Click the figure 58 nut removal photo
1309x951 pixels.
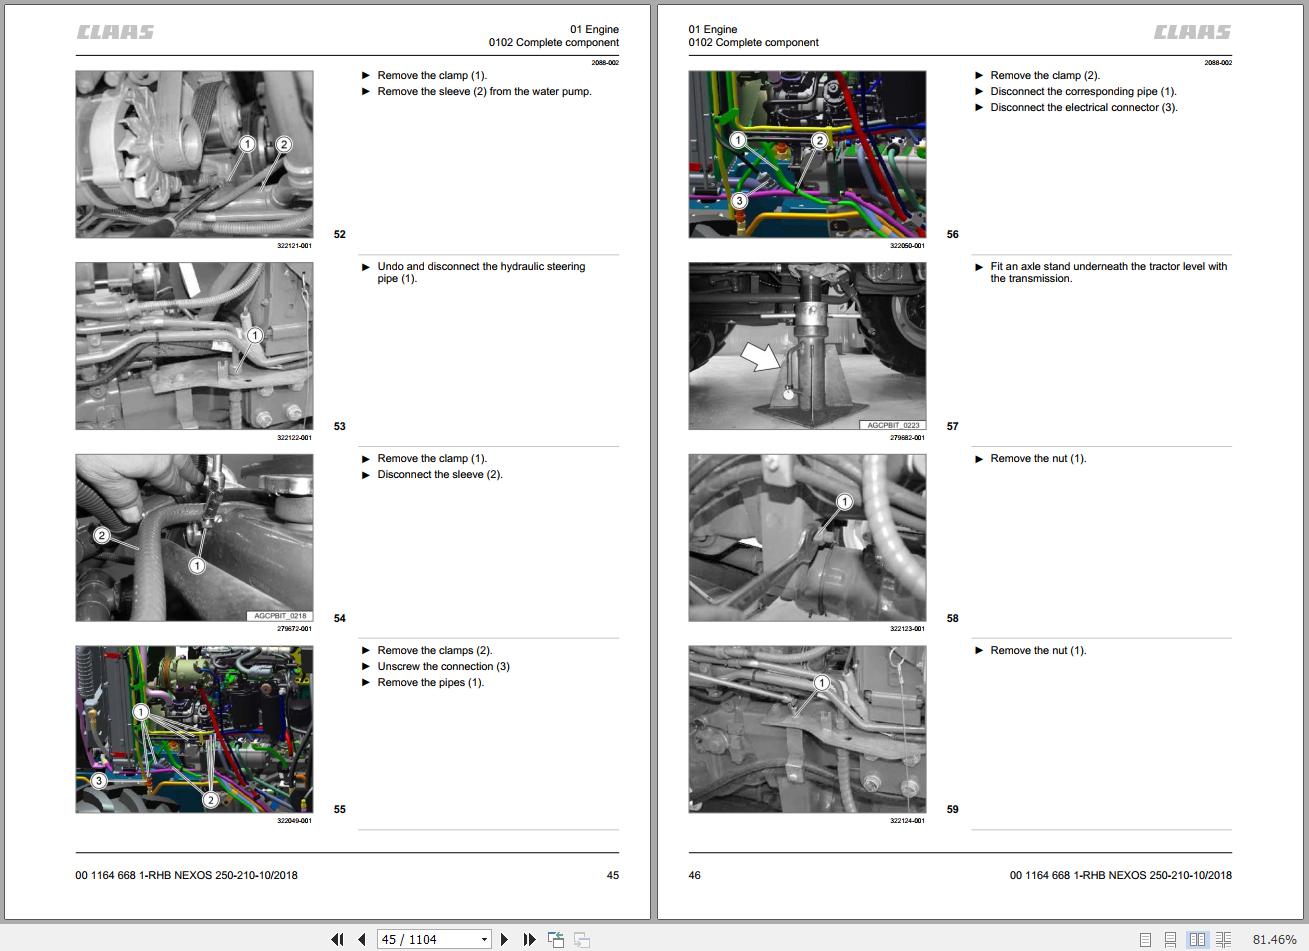coord(807,538)
